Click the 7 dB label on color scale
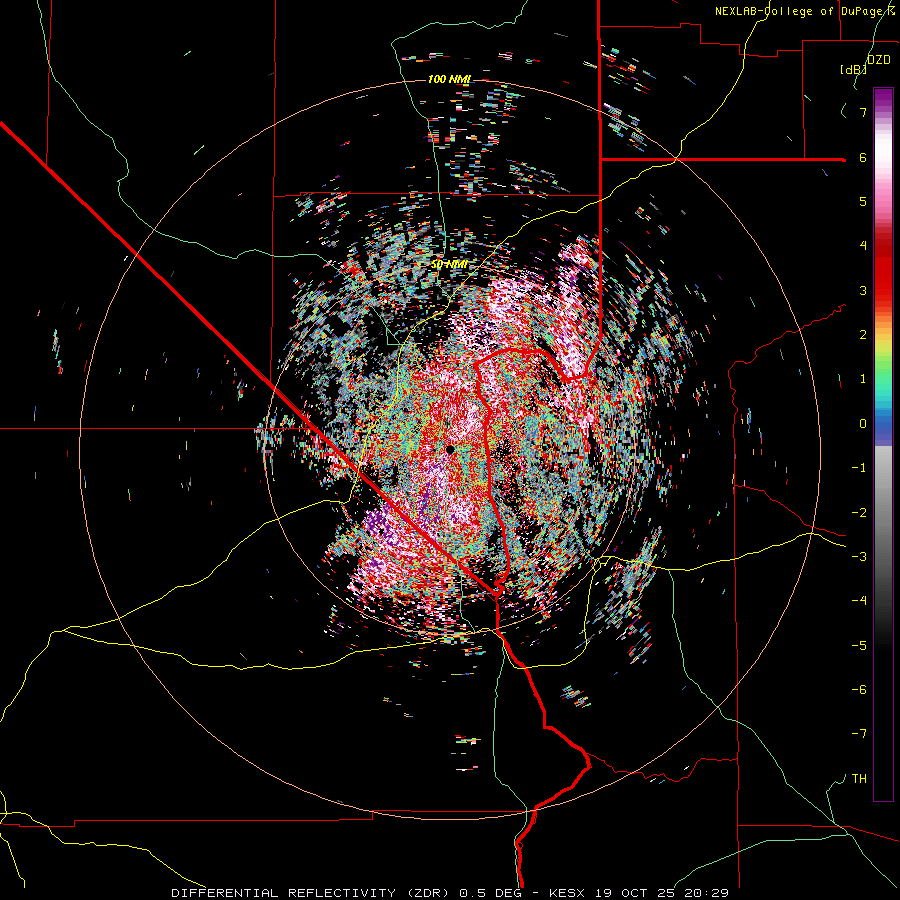 tap(863, 112)
